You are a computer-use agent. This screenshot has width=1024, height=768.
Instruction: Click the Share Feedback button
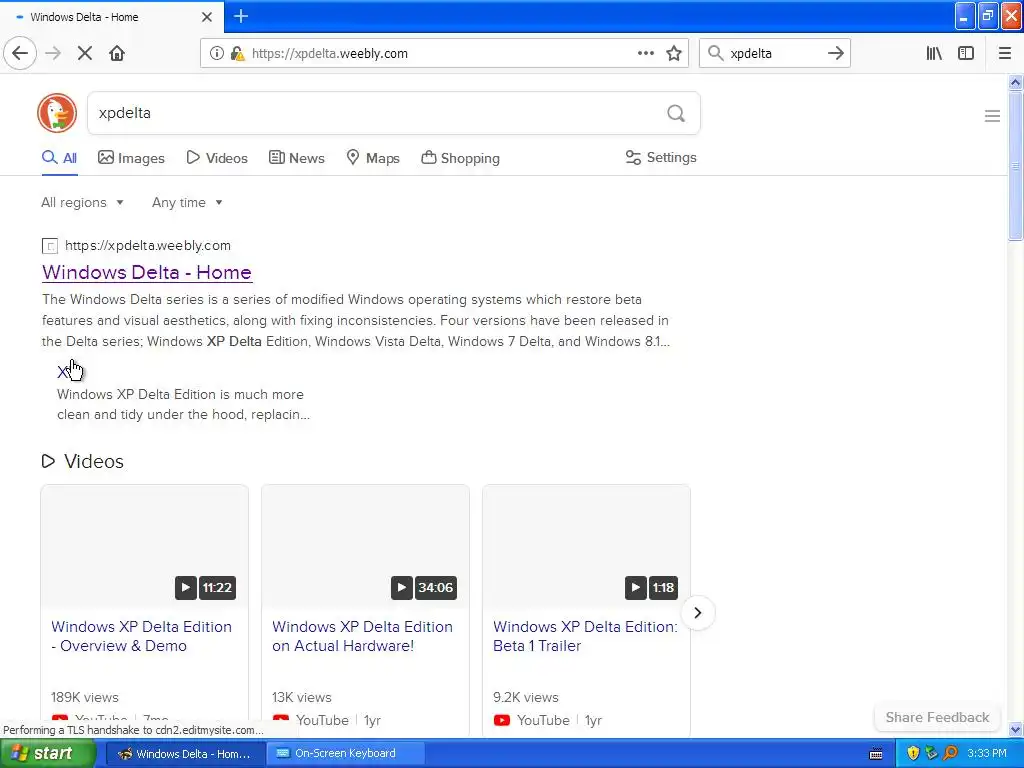click(x=937, y=717)
